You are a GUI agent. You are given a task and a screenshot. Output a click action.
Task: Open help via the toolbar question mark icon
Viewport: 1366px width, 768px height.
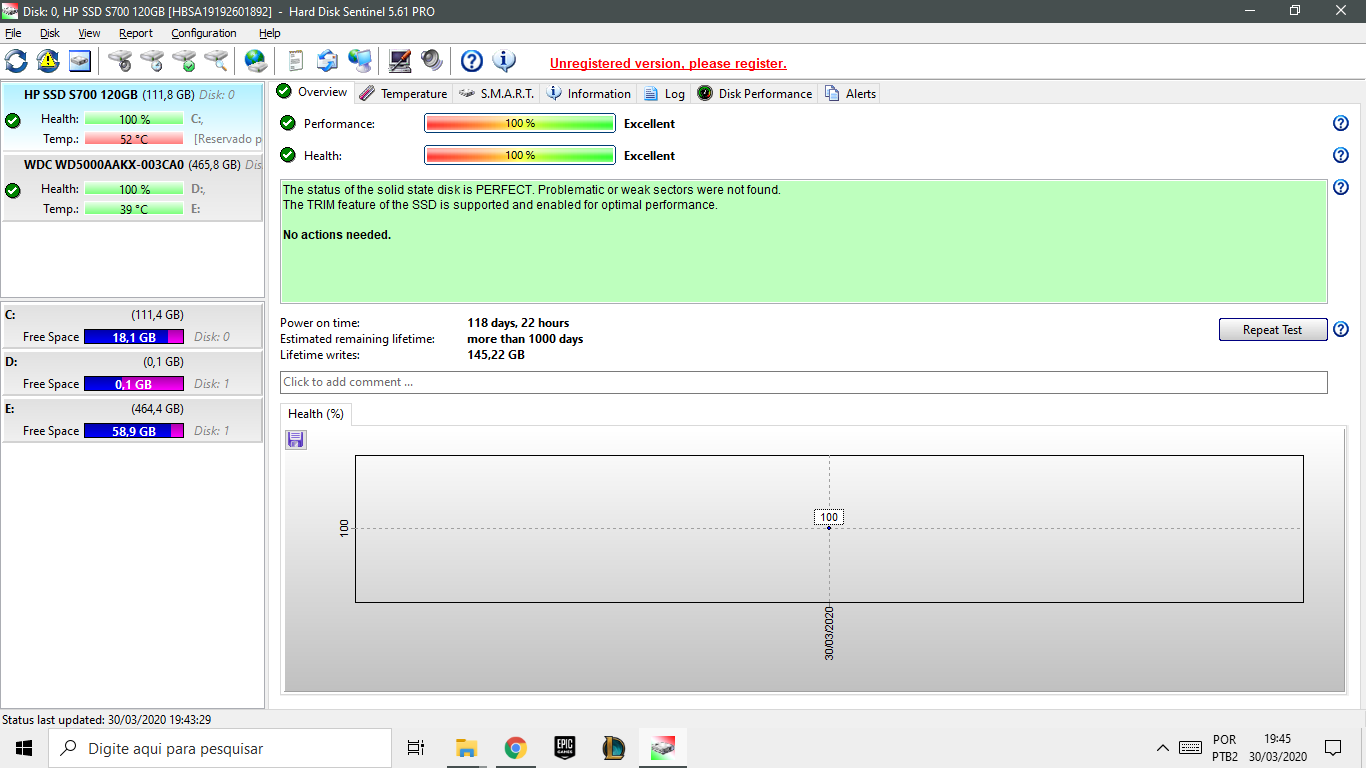472,61
